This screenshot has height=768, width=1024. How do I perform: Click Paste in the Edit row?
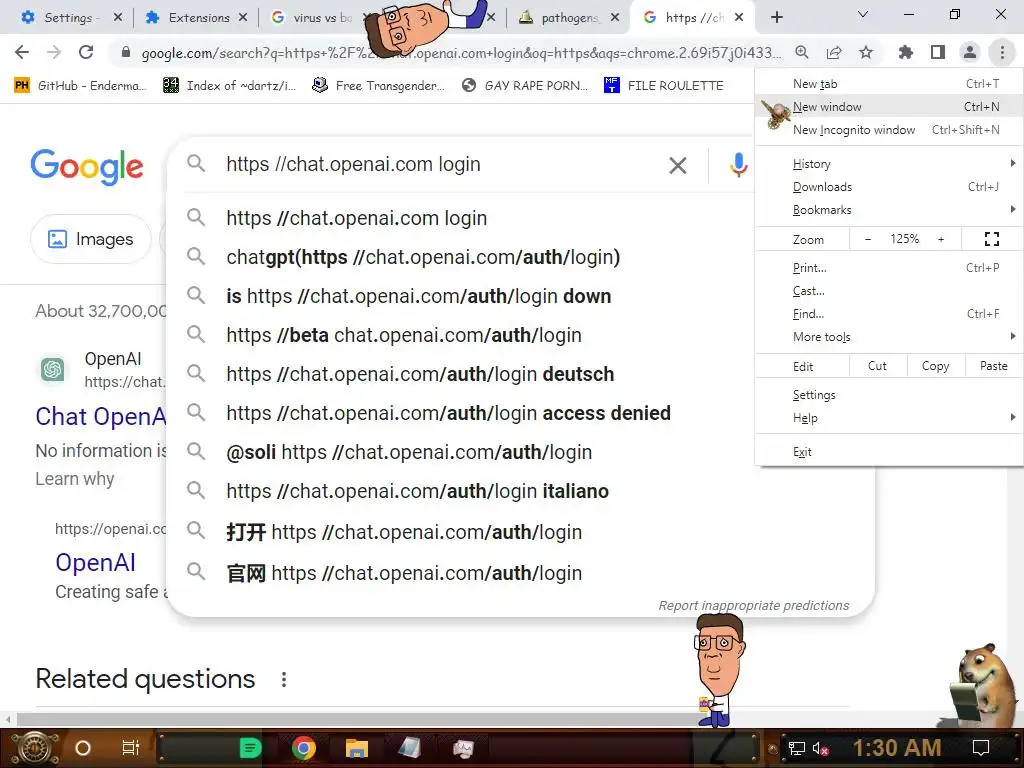[x=993, y=366]
